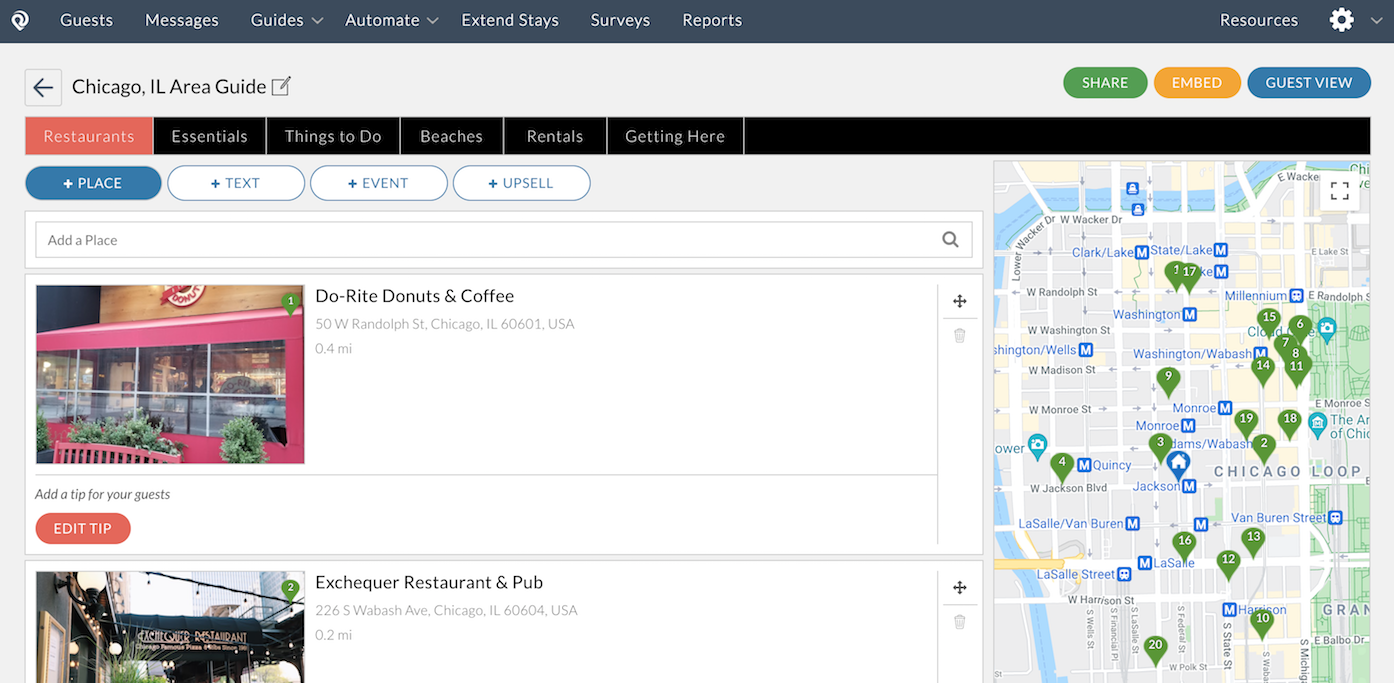1394x683 pixels.
Task: Open settings via the gear icon
Action: tap(1341, 20)
